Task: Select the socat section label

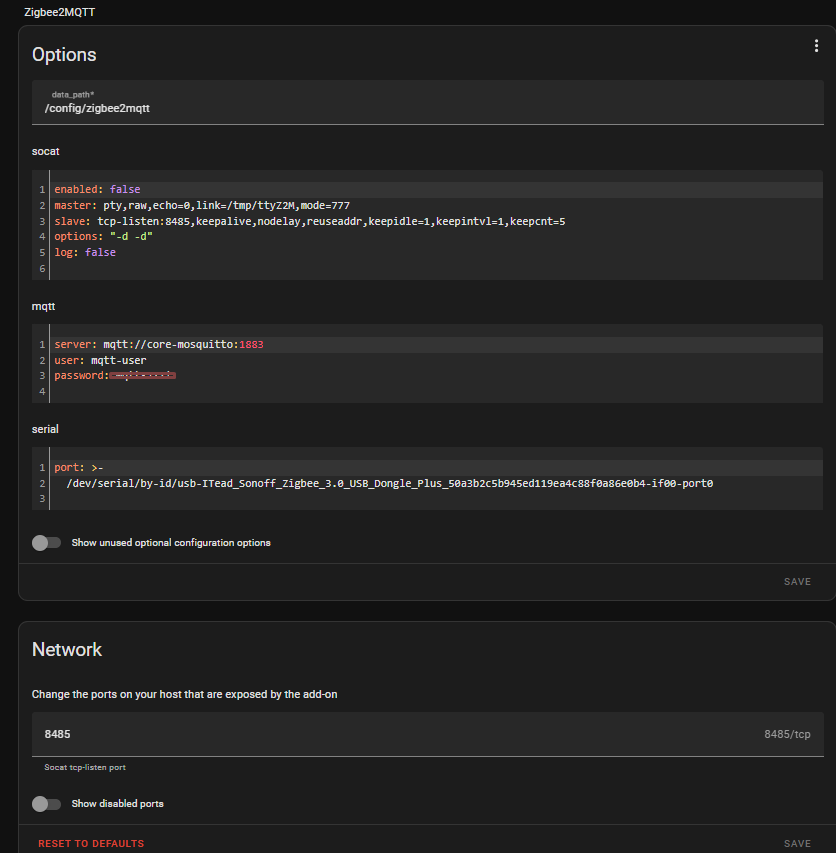Action: point(46,151)
